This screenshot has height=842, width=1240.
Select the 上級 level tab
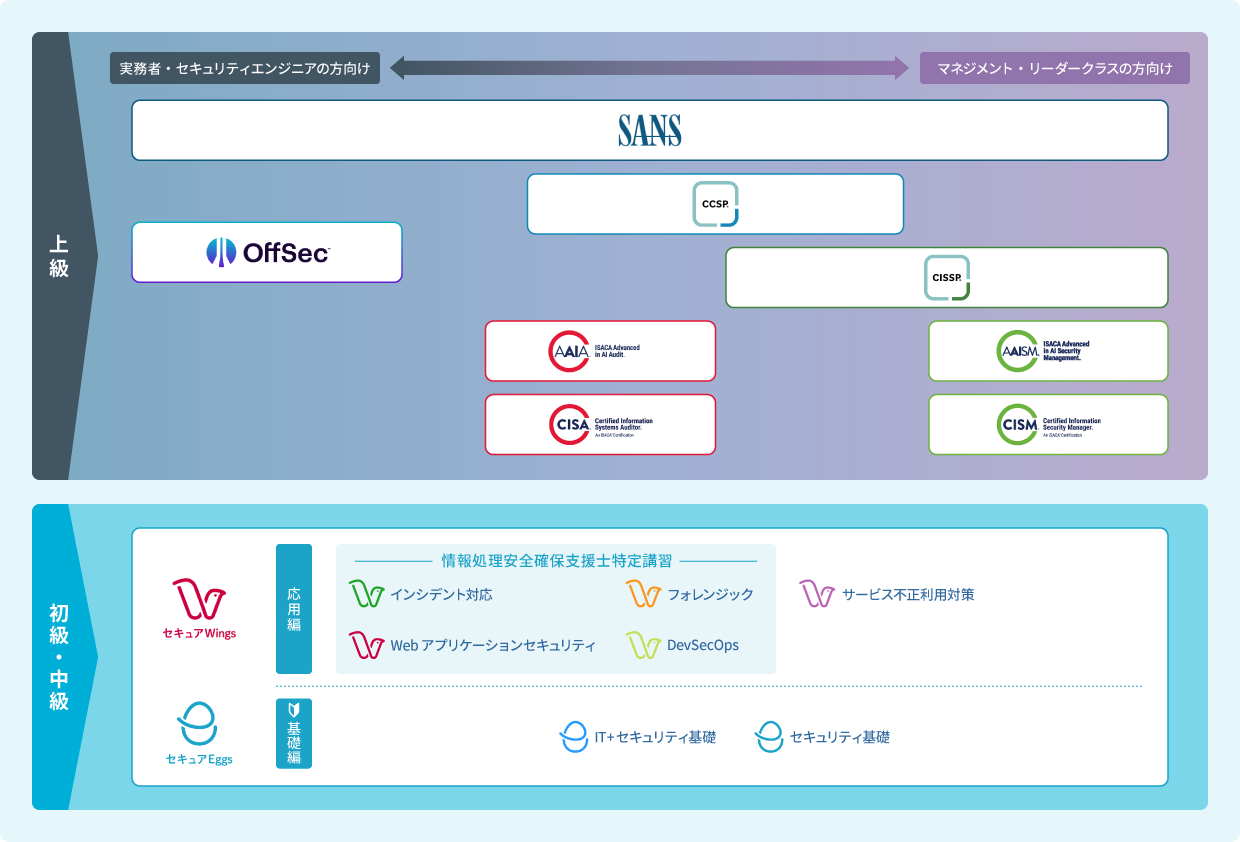(x=60, y=256)
